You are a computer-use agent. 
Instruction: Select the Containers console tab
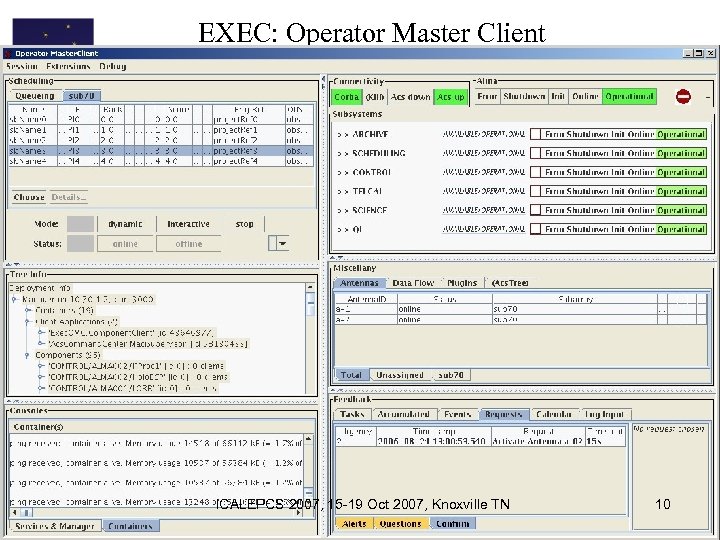pyautogui.click(x=130, y=526)
